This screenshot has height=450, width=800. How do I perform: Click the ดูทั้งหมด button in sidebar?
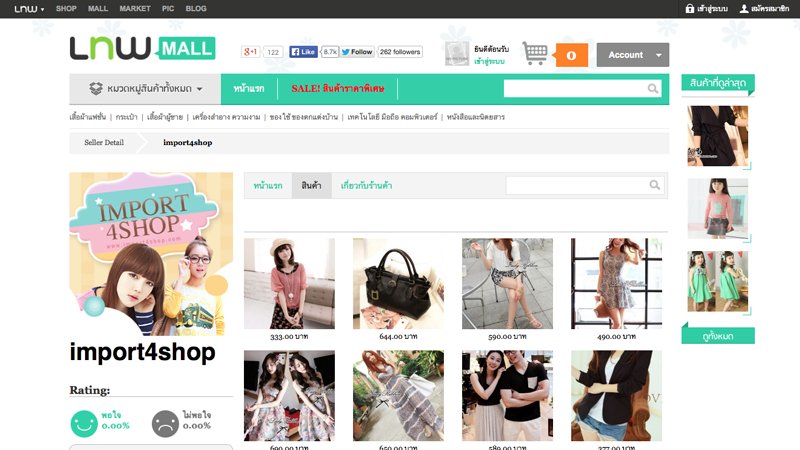click(x=718, y=336)
